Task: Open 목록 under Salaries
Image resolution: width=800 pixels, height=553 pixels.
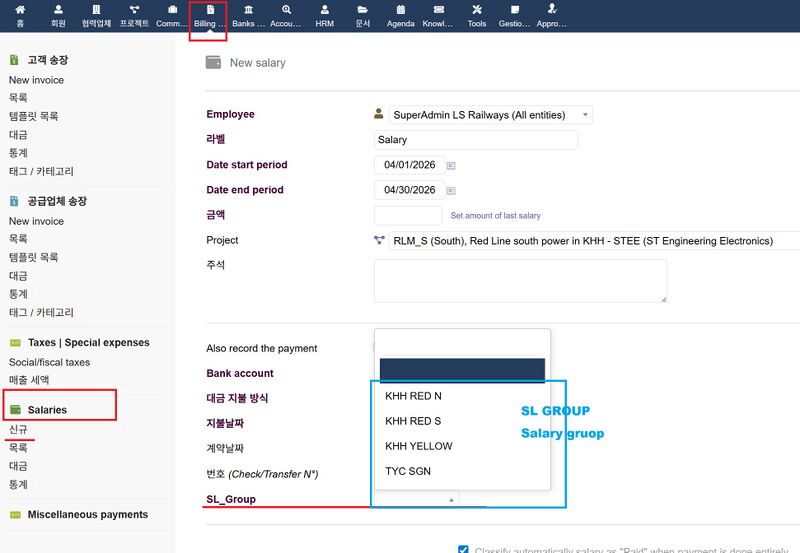Action: [x=18, y=448]
